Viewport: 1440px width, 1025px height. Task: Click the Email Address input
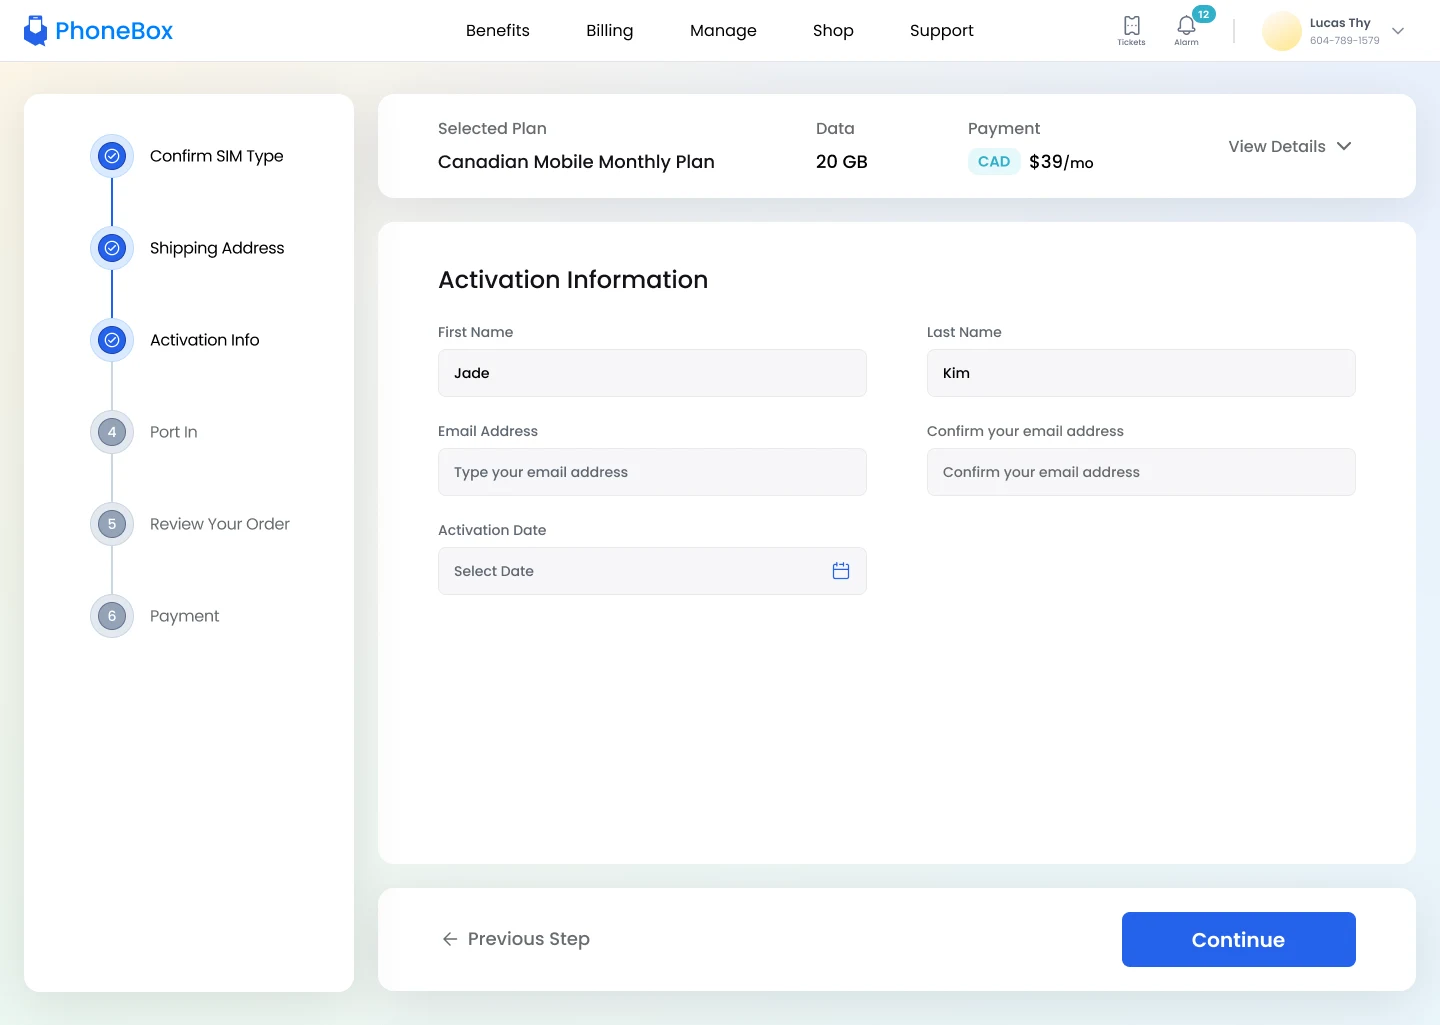click(x=652, y=472)
